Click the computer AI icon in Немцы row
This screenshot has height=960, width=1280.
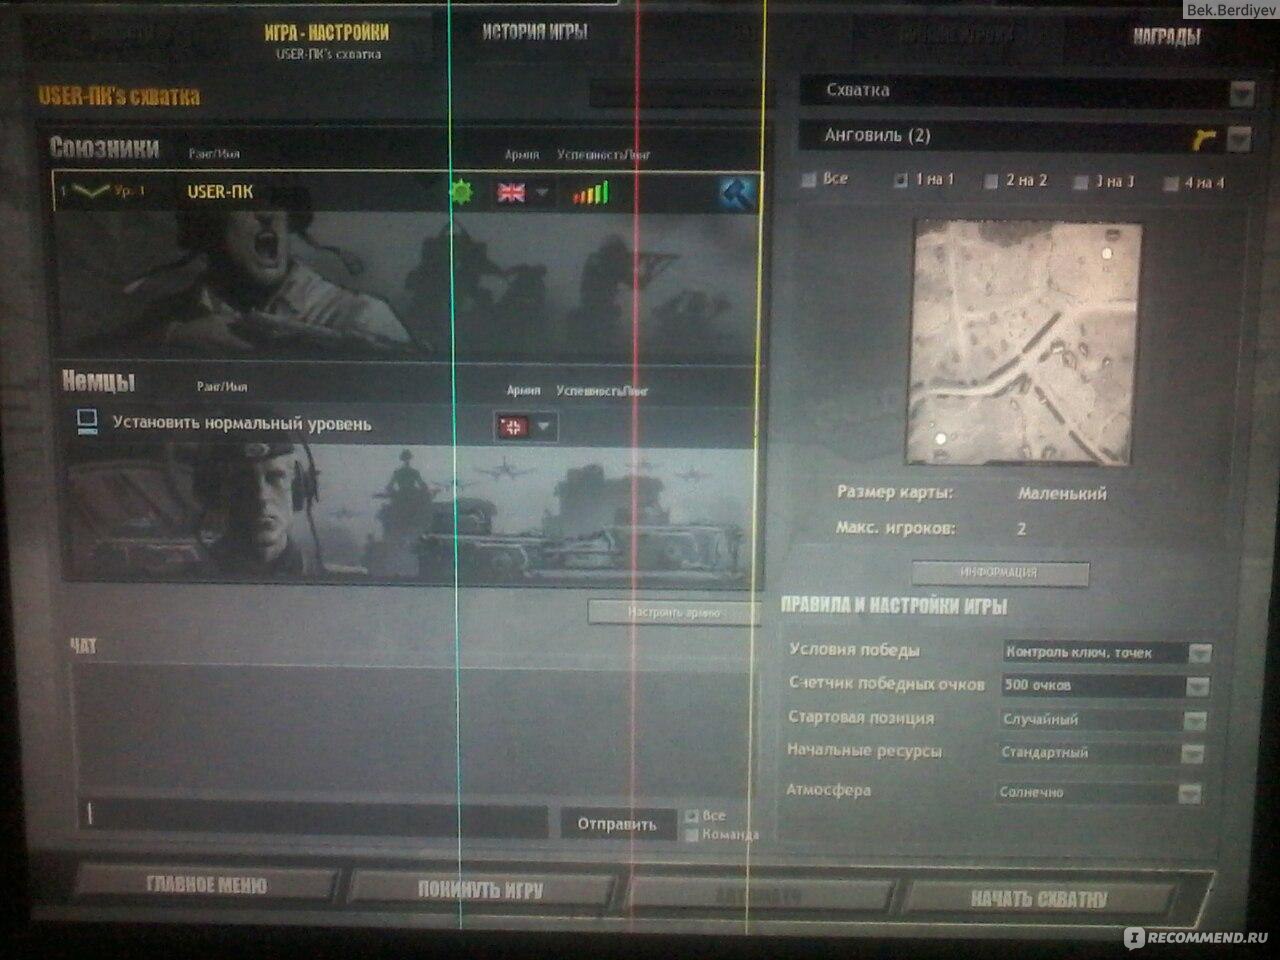click(88, 423)
